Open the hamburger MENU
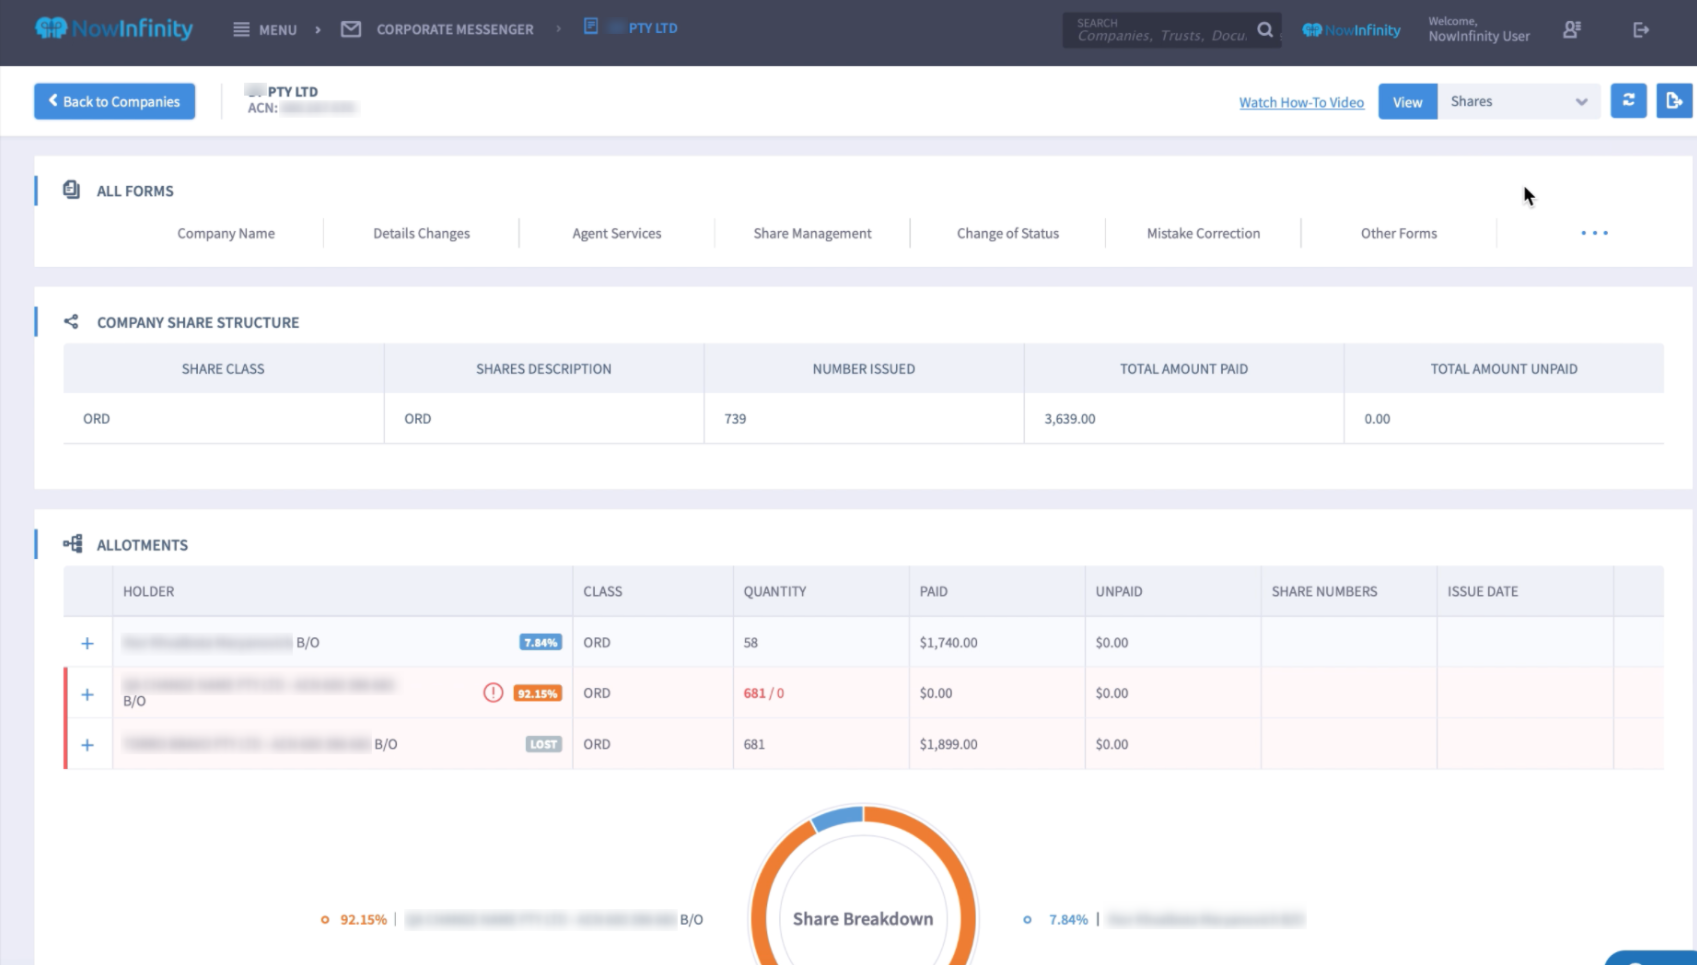The height and width of the screenshot is (965, 1697). tap(265, 30)
